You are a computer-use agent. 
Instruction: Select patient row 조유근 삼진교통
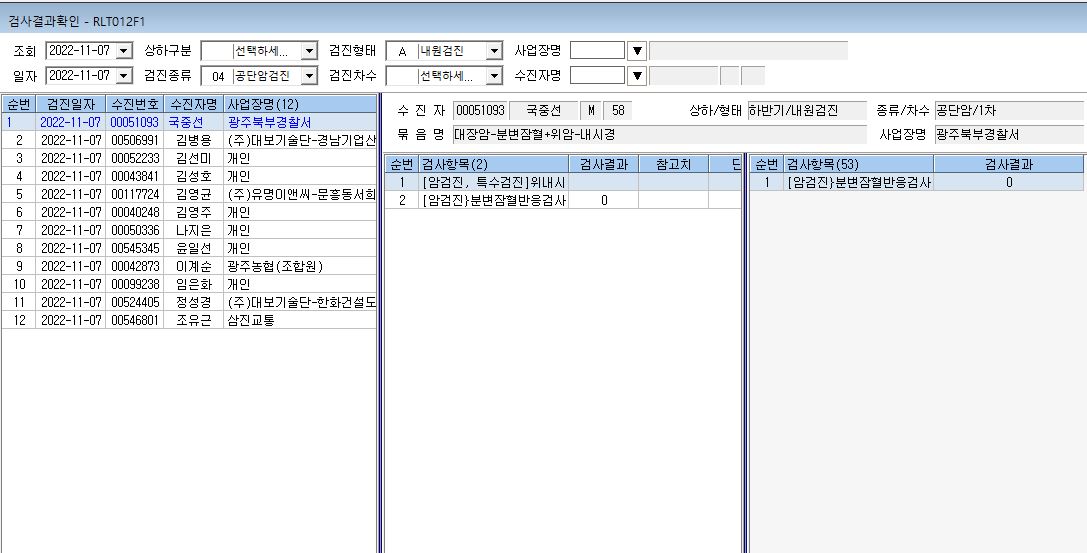[189, 319]
